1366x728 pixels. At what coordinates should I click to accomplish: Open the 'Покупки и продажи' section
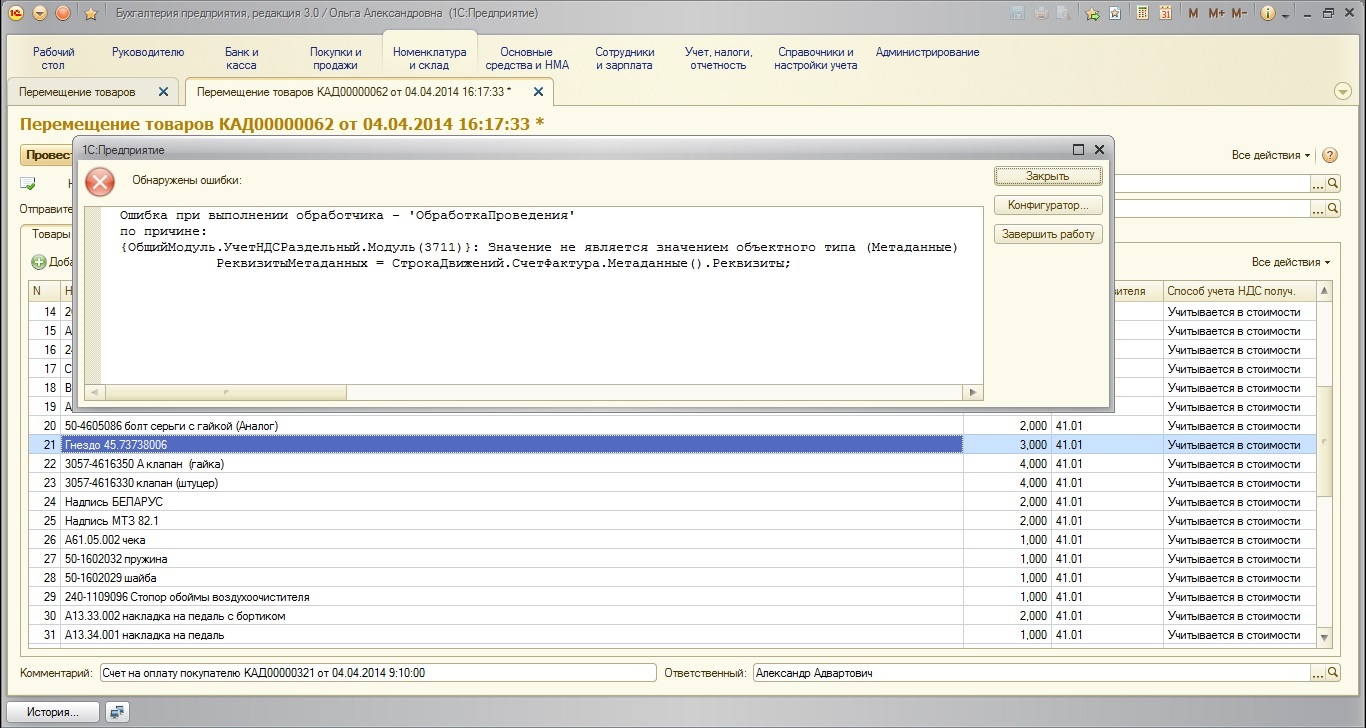pos(335,58)
